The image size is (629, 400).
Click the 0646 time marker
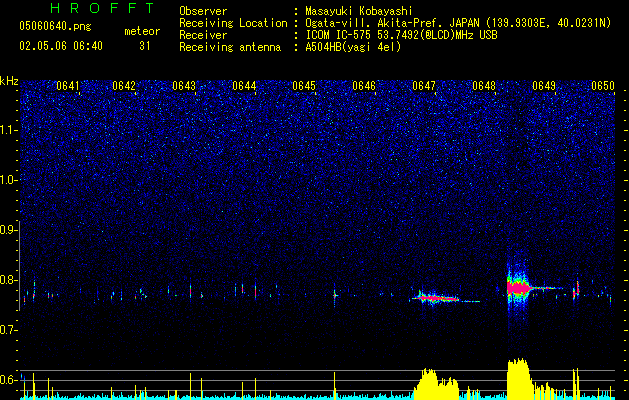pos(364,86)
